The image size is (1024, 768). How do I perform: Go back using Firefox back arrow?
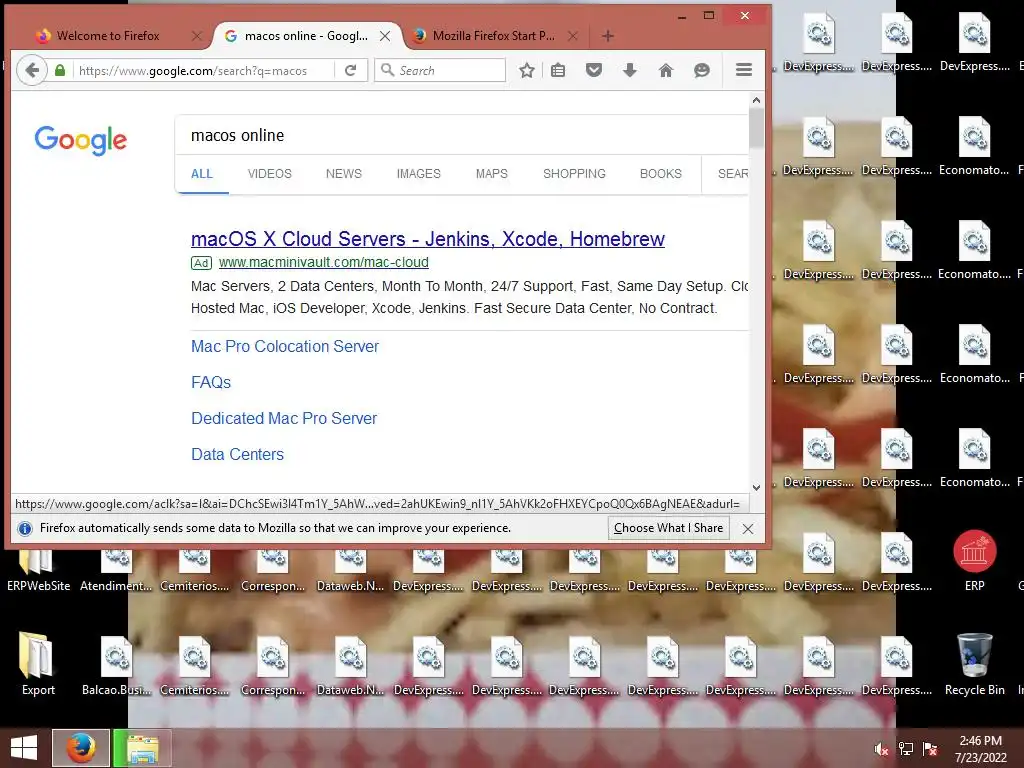click(31, 71)
